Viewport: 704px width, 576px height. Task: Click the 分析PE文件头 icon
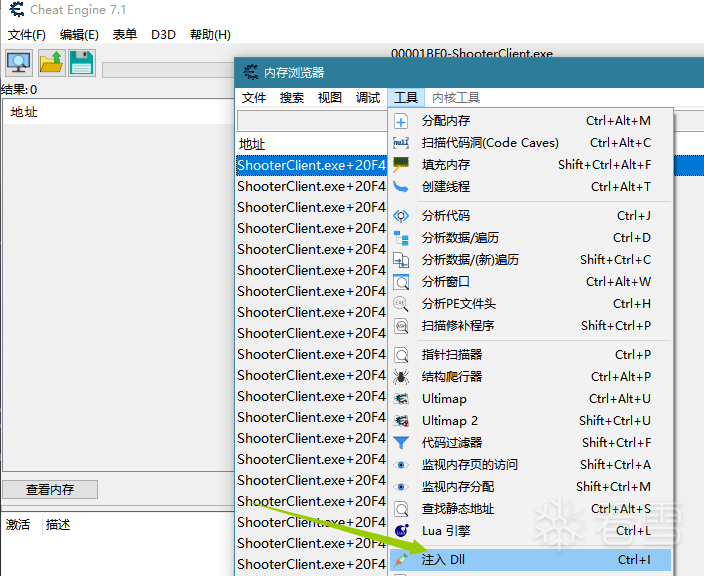(x=401, y=304)
